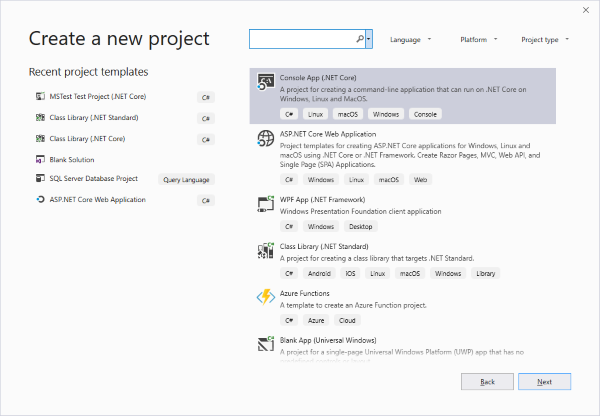This screenshot has width=600, height=416.
Task: Close the Create a new project dialog
Action: [586, 10]
